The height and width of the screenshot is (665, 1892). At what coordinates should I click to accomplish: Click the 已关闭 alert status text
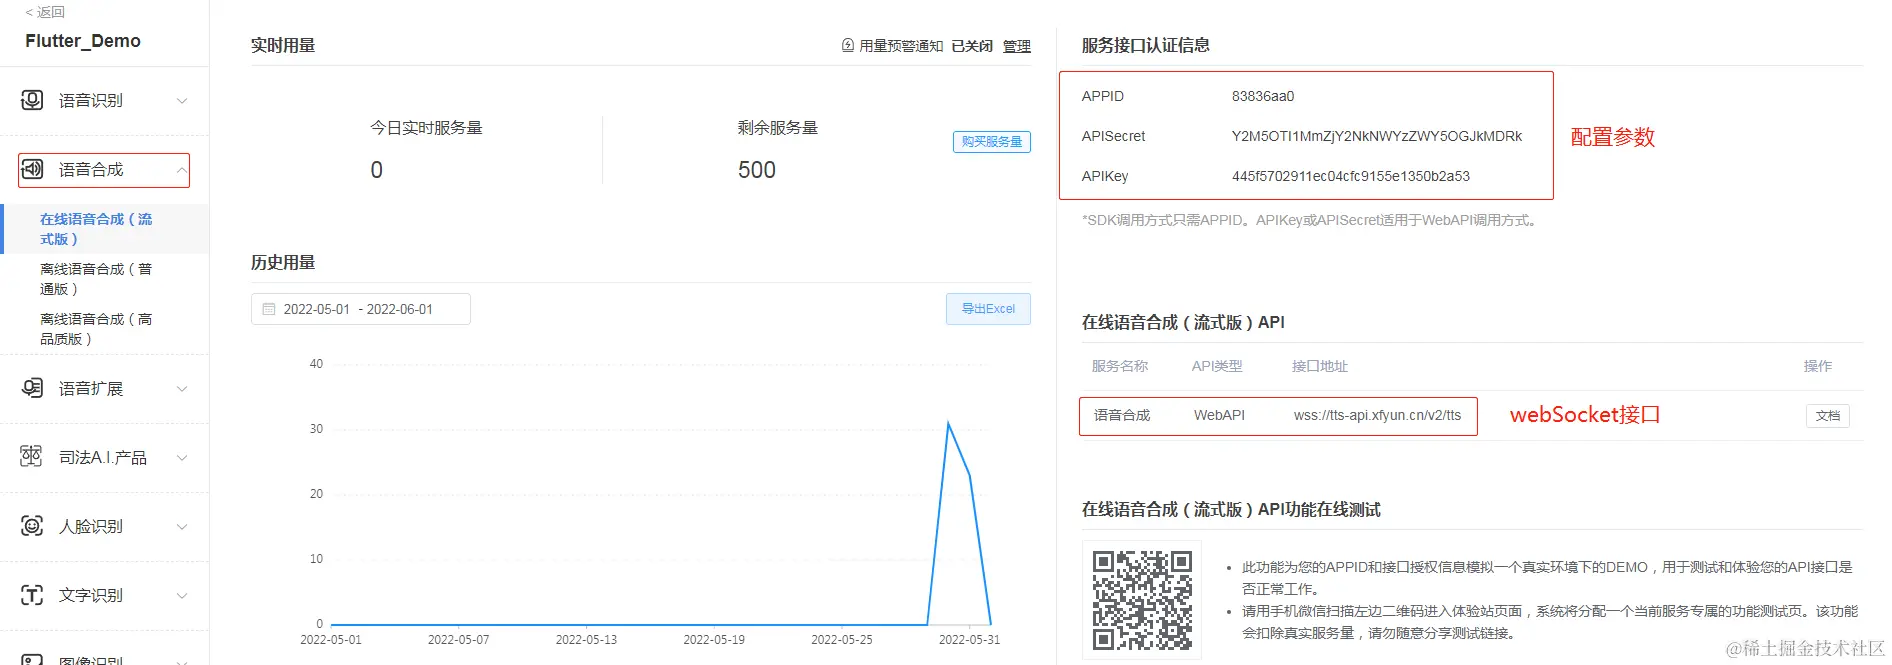point(972,46)
